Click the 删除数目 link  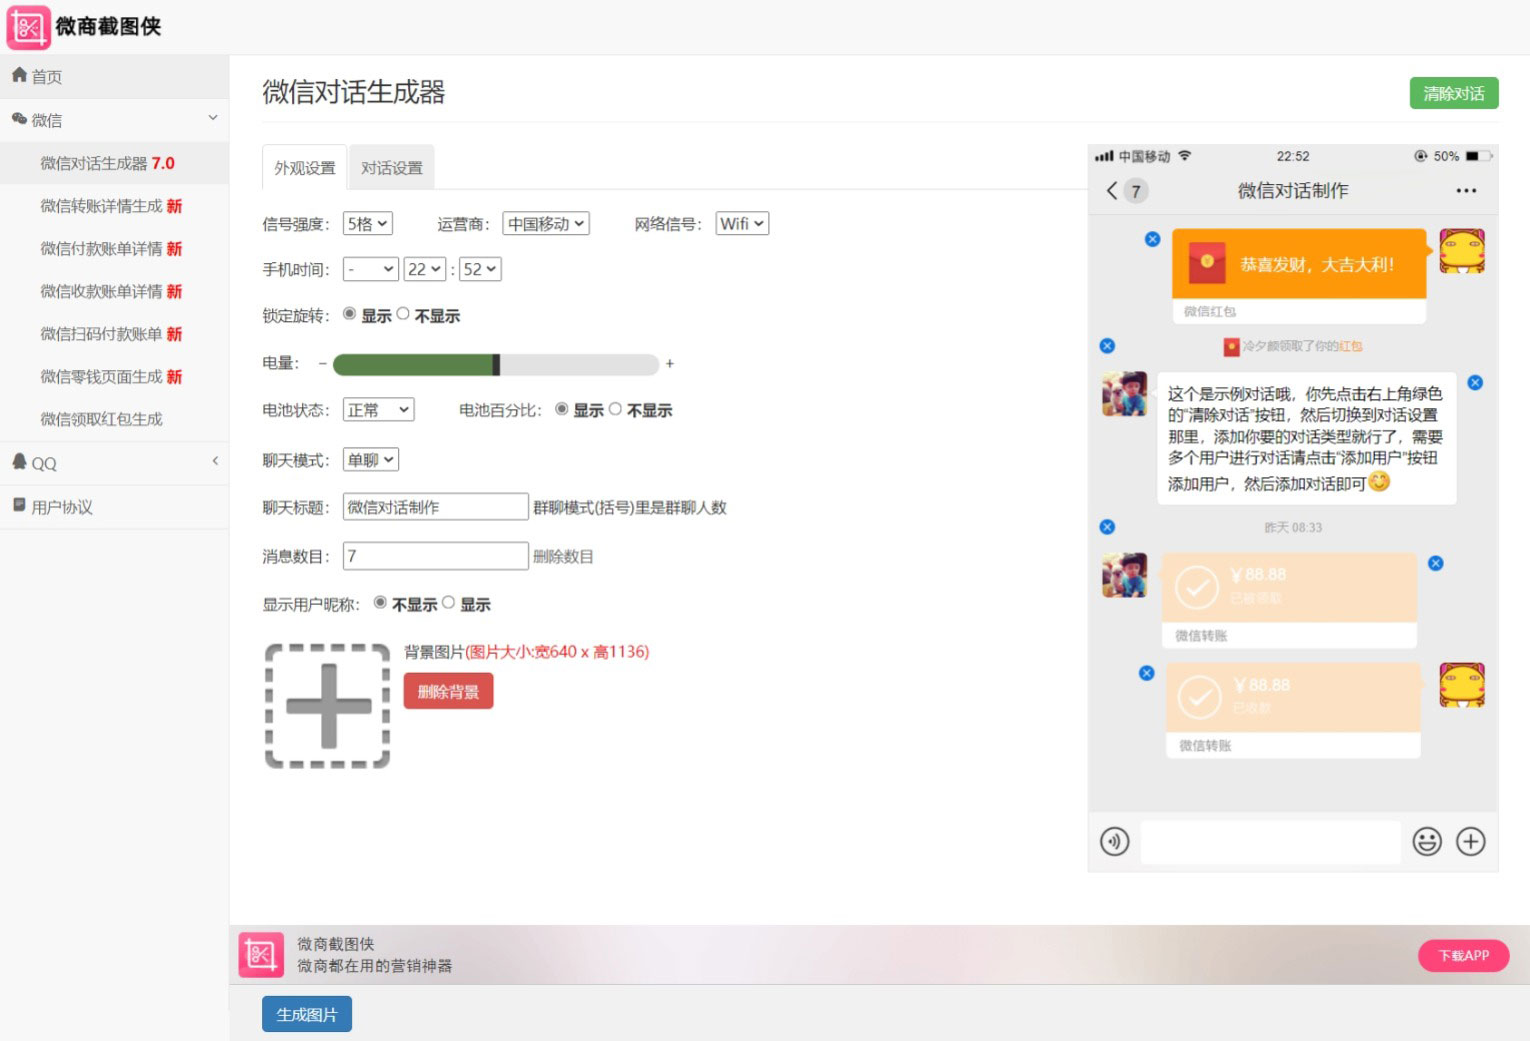point(563,556)
